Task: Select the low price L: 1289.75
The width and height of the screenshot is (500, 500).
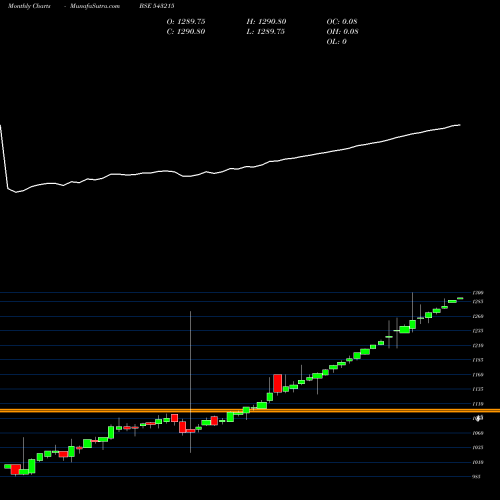Action: (x=265, y=32)
